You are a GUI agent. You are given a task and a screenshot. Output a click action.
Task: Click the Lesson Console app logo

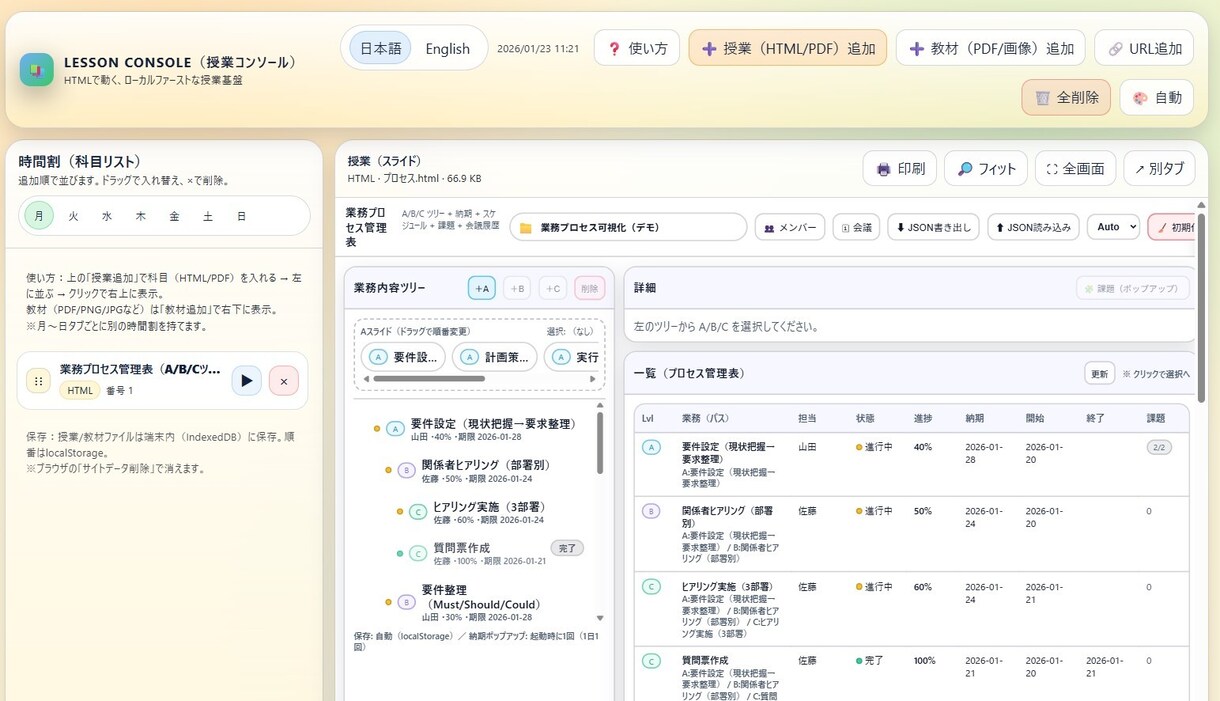(36, 70)
